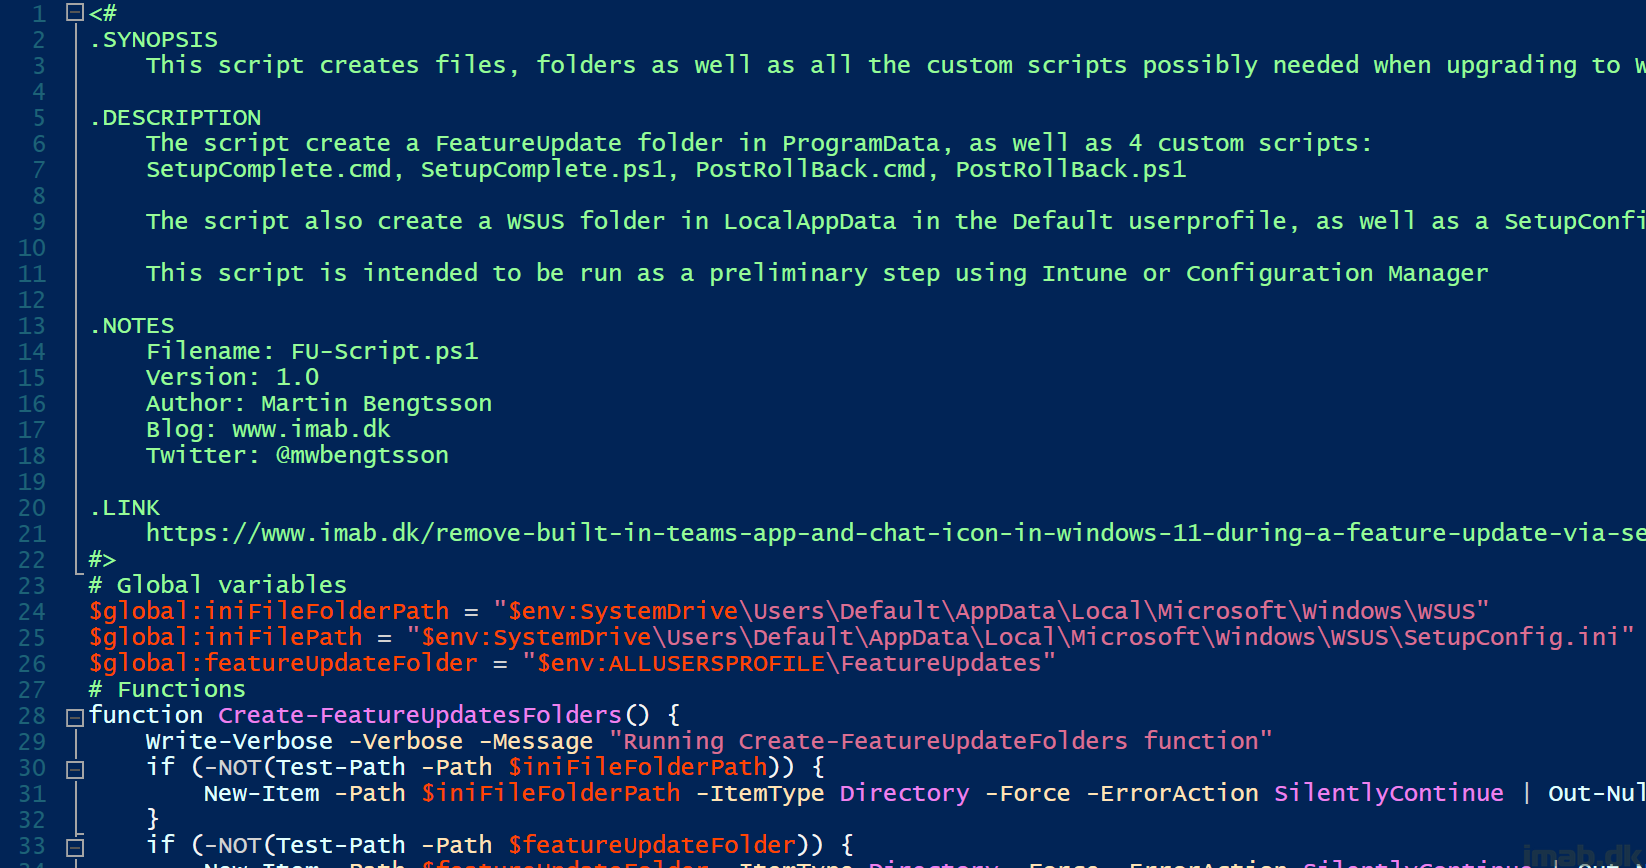Click the .SYNOPSIS keyword

coord(154,39)
